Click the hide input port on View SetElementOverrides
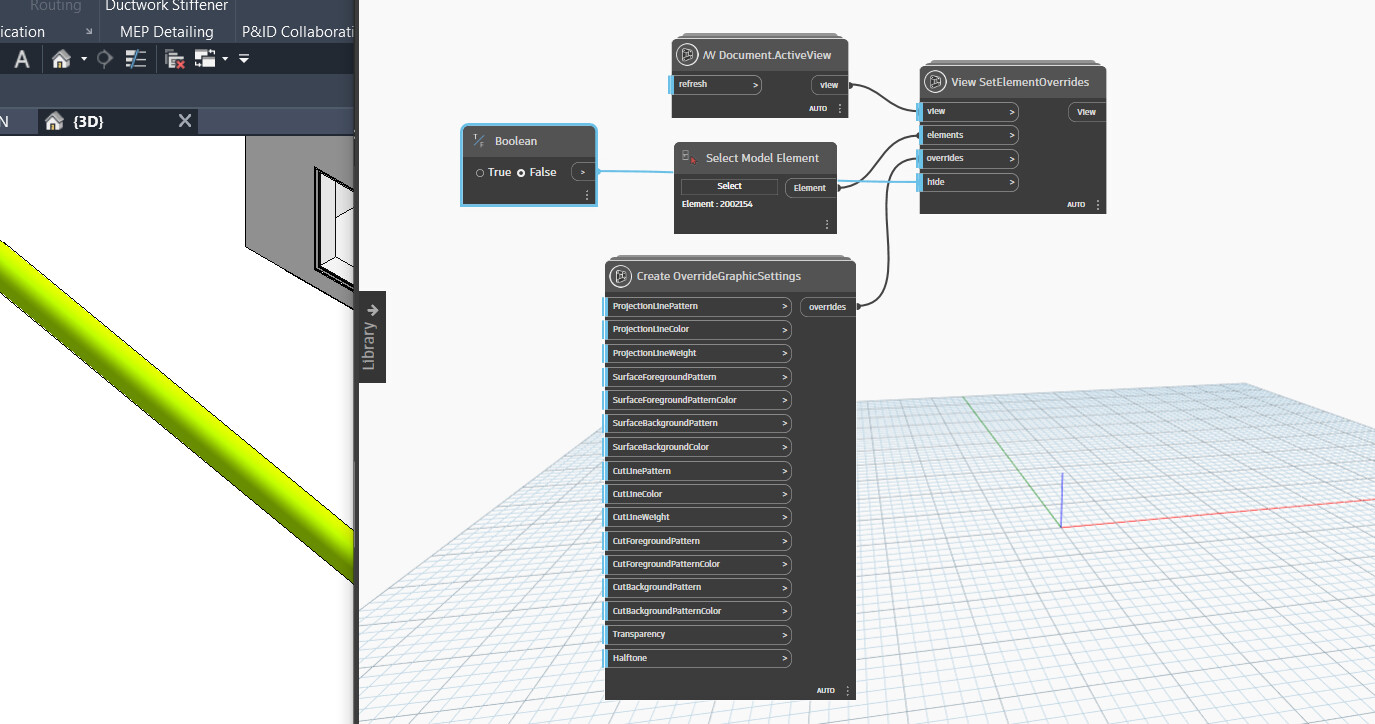This screenshot has height=724, width=1375. point(967,181)
